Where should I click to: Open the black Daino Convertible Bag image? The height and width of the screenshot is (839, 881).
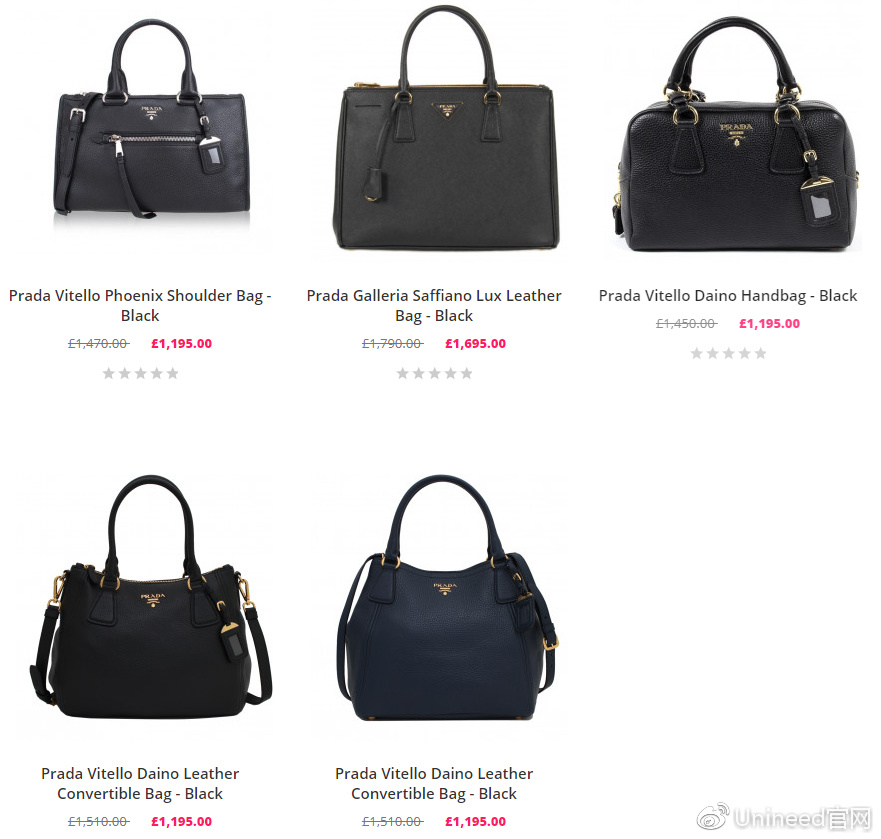pos(151,597)
